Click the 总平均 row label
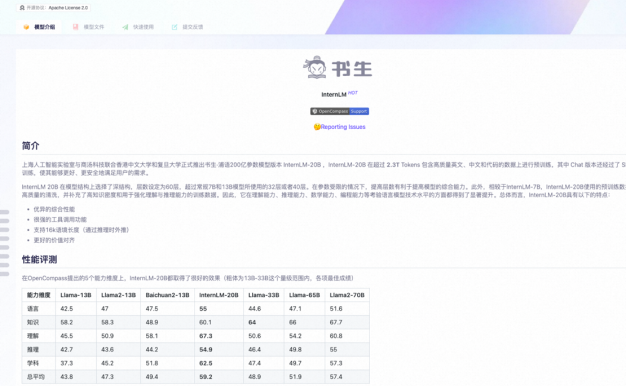Screen dimensions: 626x386 [x=36, y=376]
